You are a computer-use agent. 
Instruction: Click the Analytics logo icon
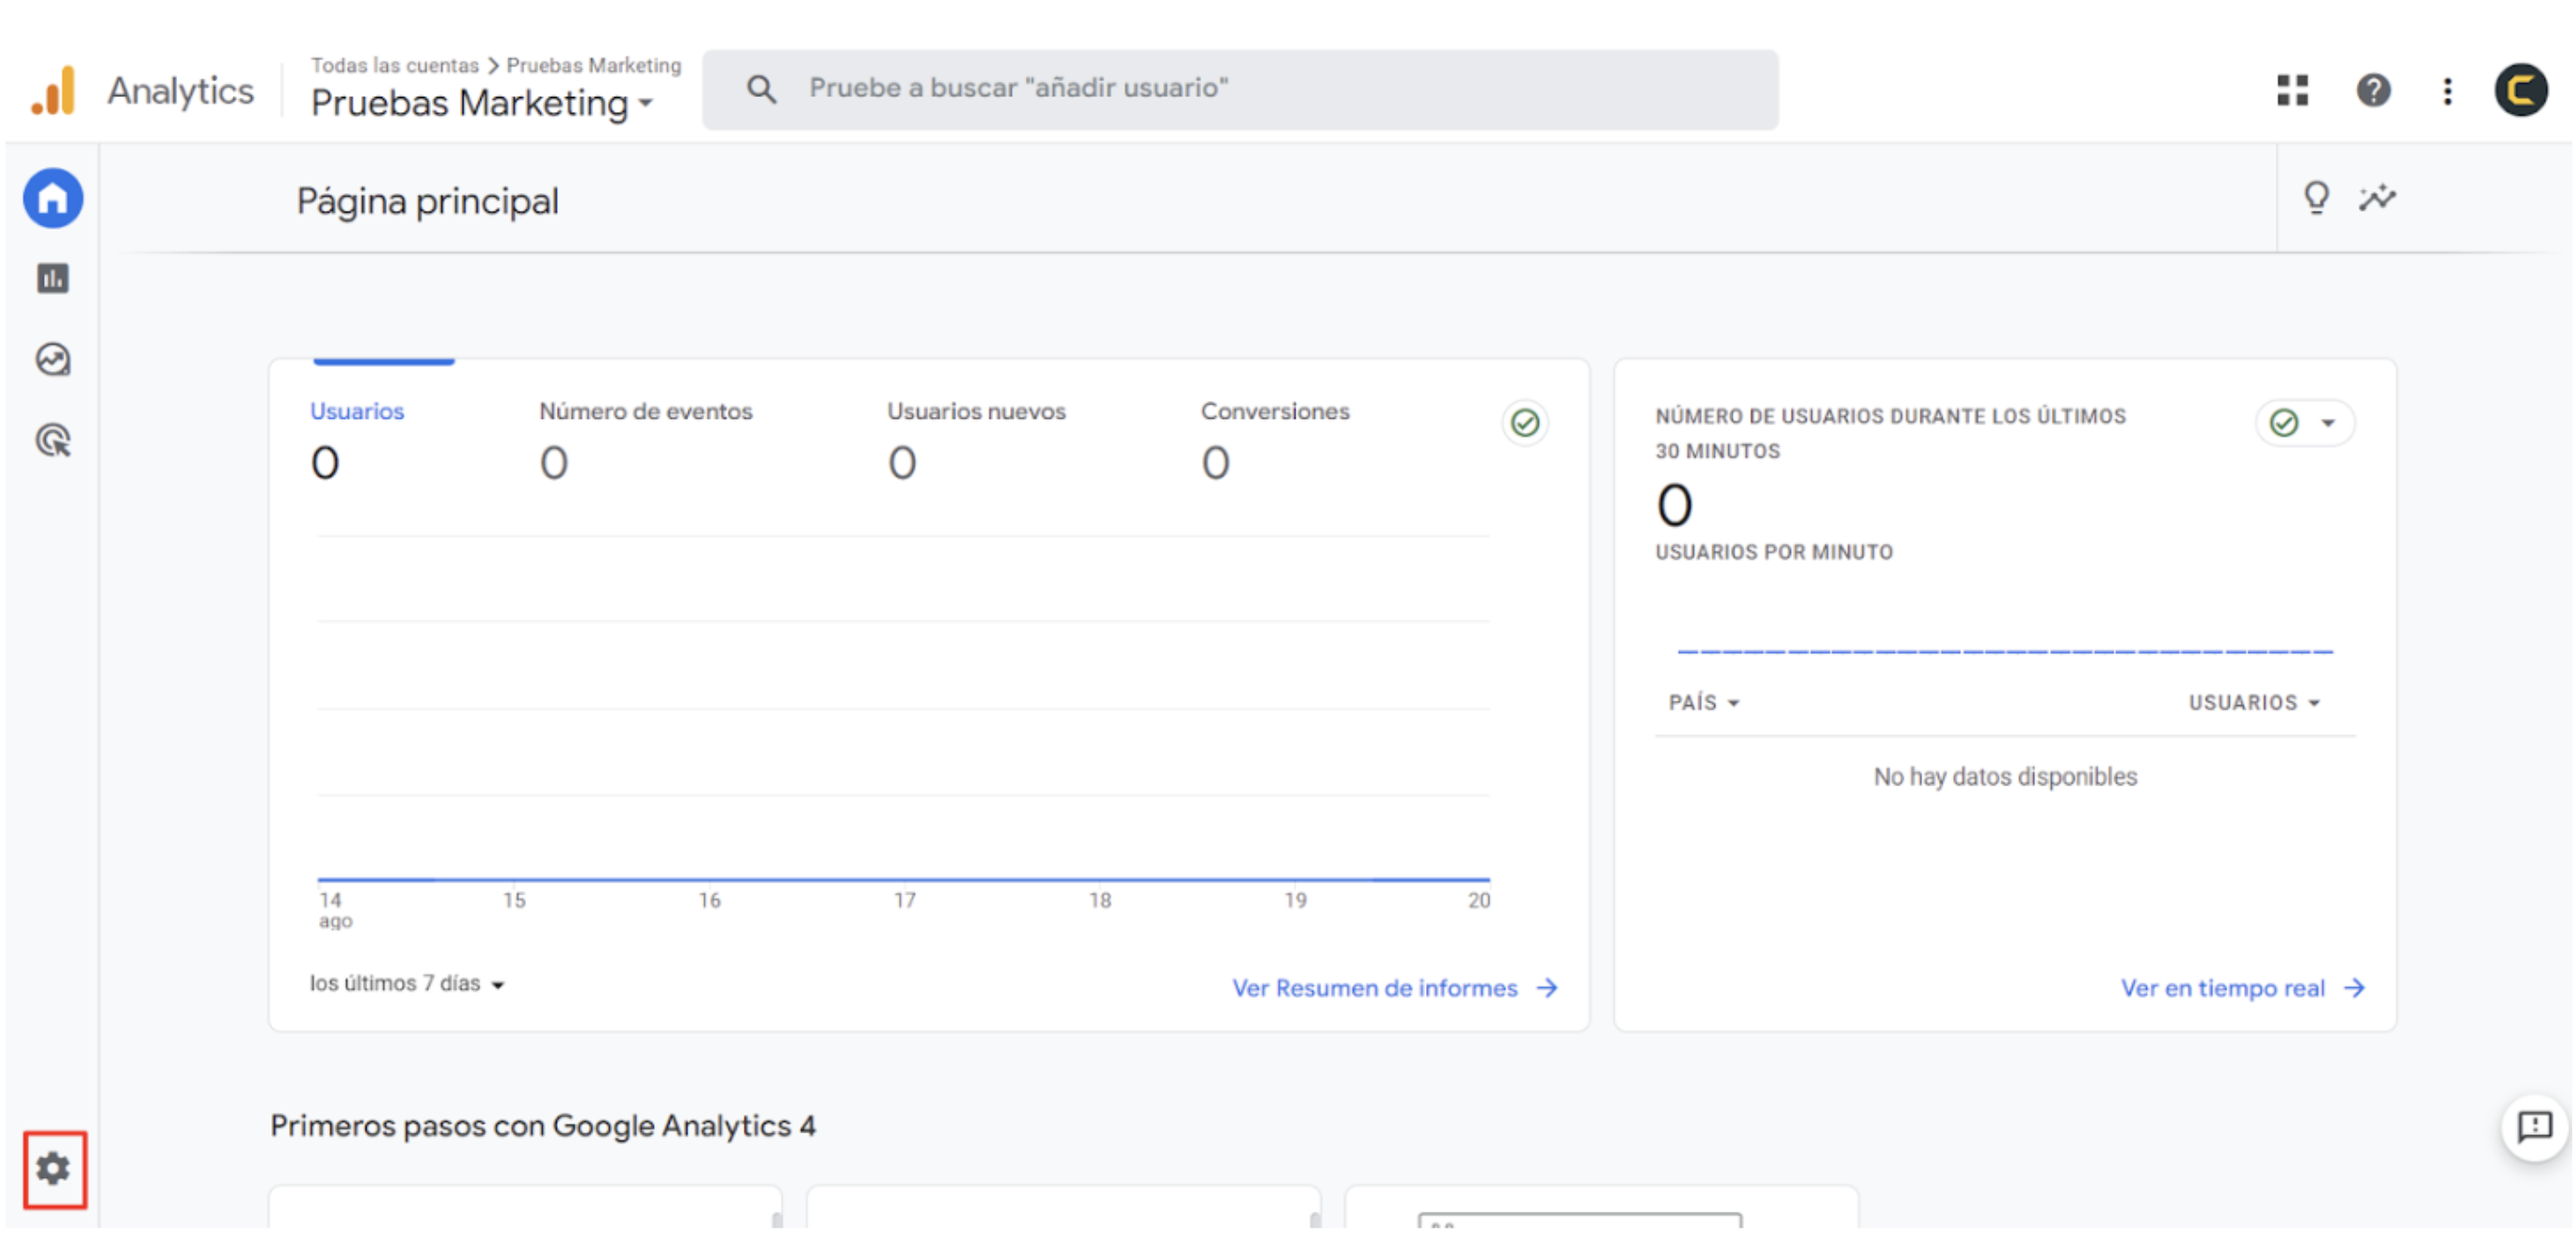tap(54, 90)
